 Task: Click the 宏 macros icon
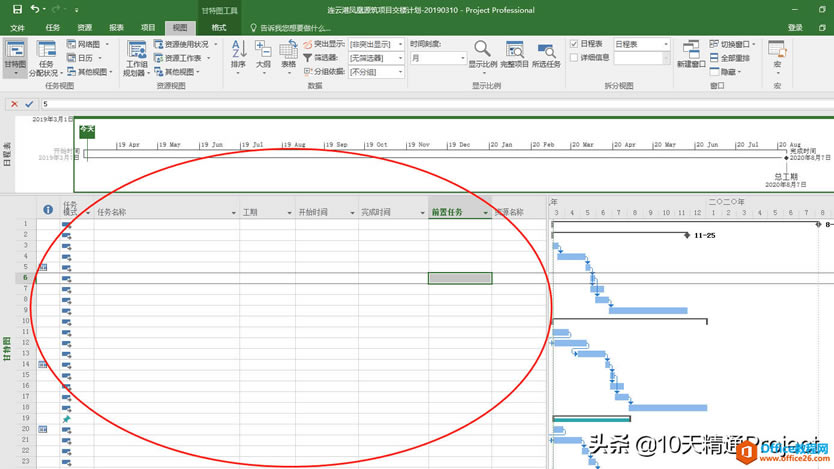point(777,49)
